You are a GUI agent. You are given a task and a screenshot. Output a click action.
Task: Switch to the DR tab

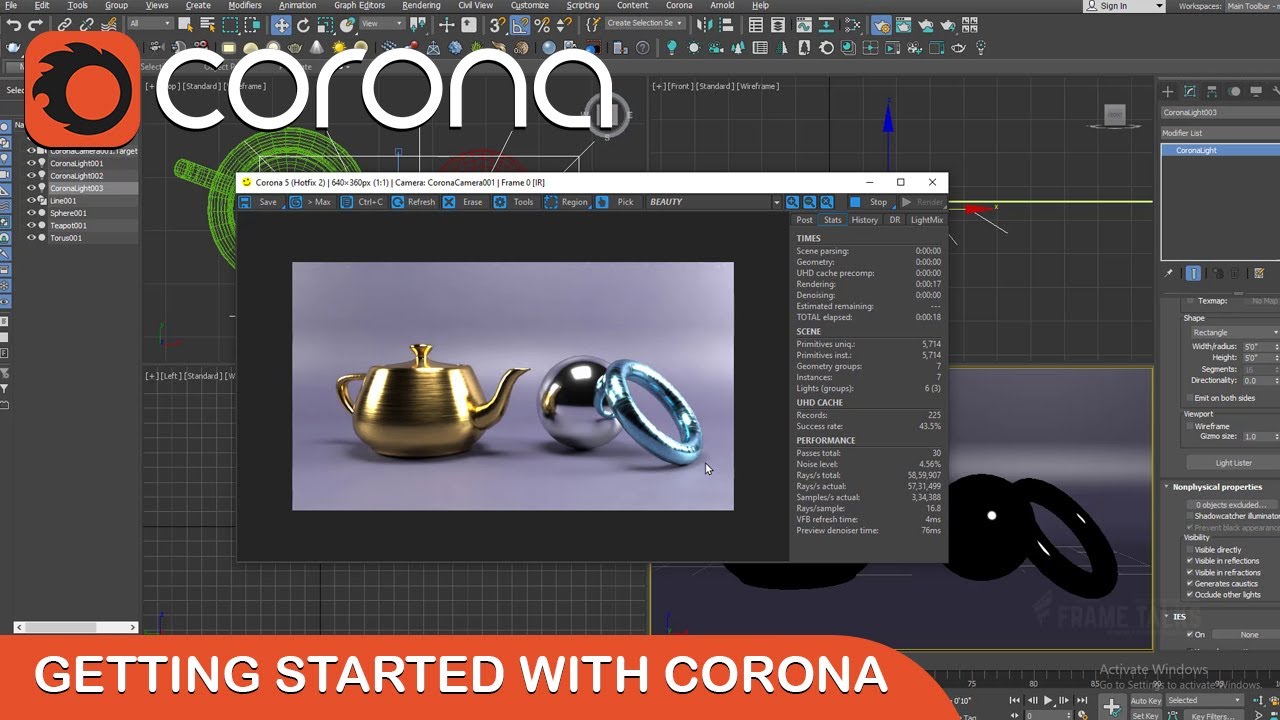[895, 220]
